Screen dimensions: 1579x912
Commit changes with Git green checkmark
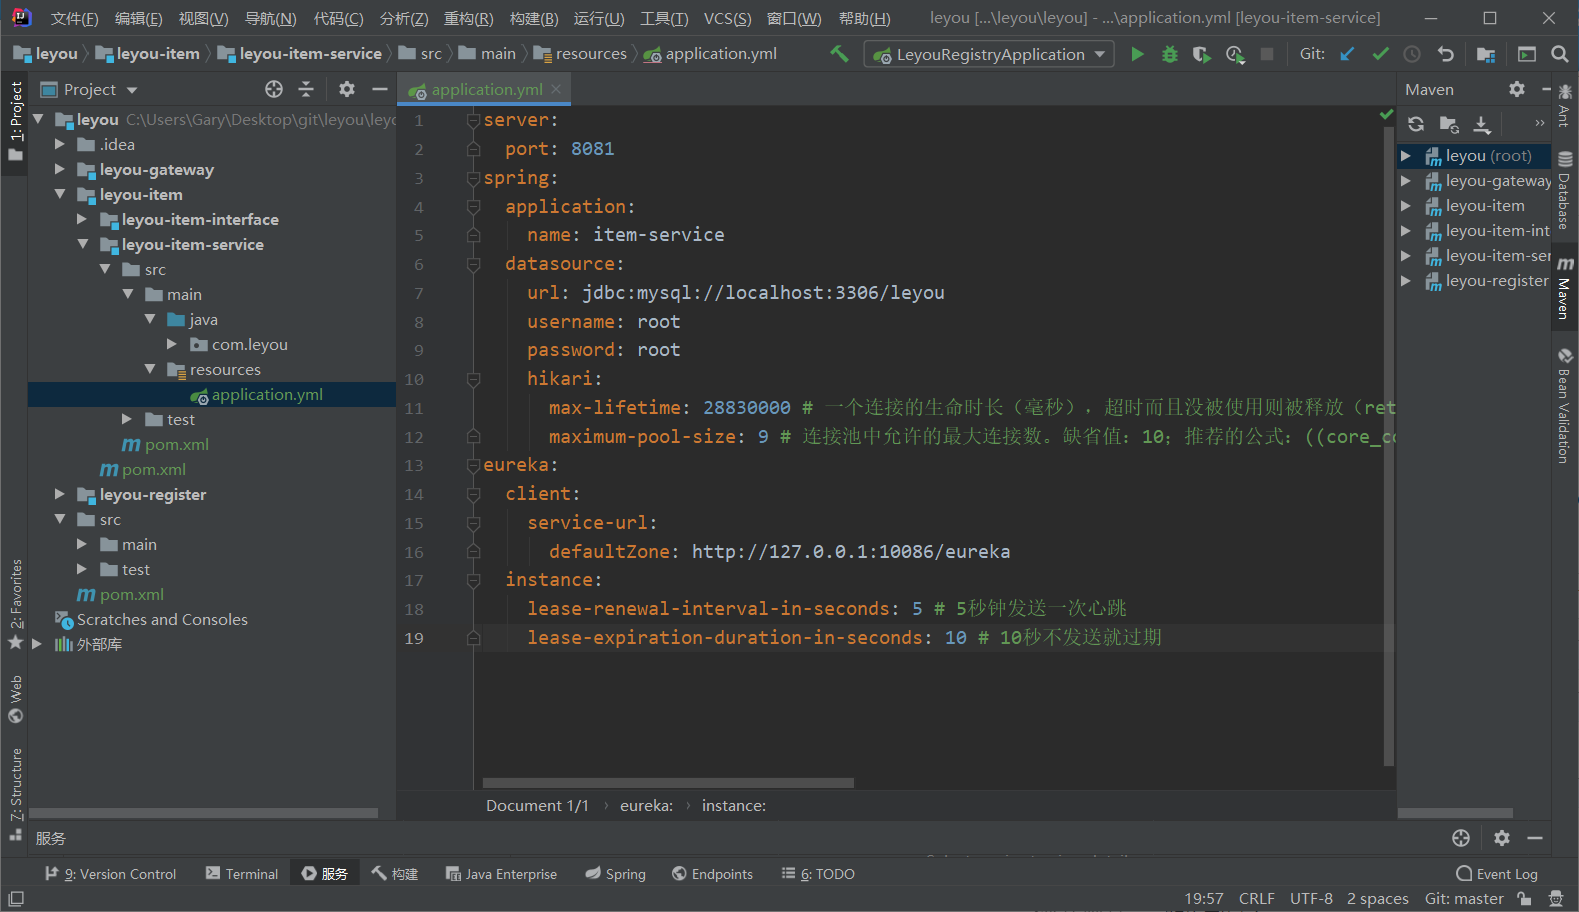[x=1380, y=54]
